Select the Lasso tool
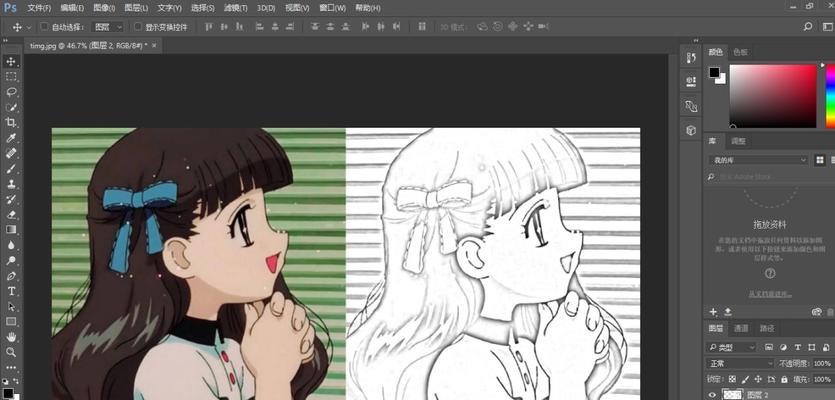Viewport: 835px width, 400px height. [11, 92]
